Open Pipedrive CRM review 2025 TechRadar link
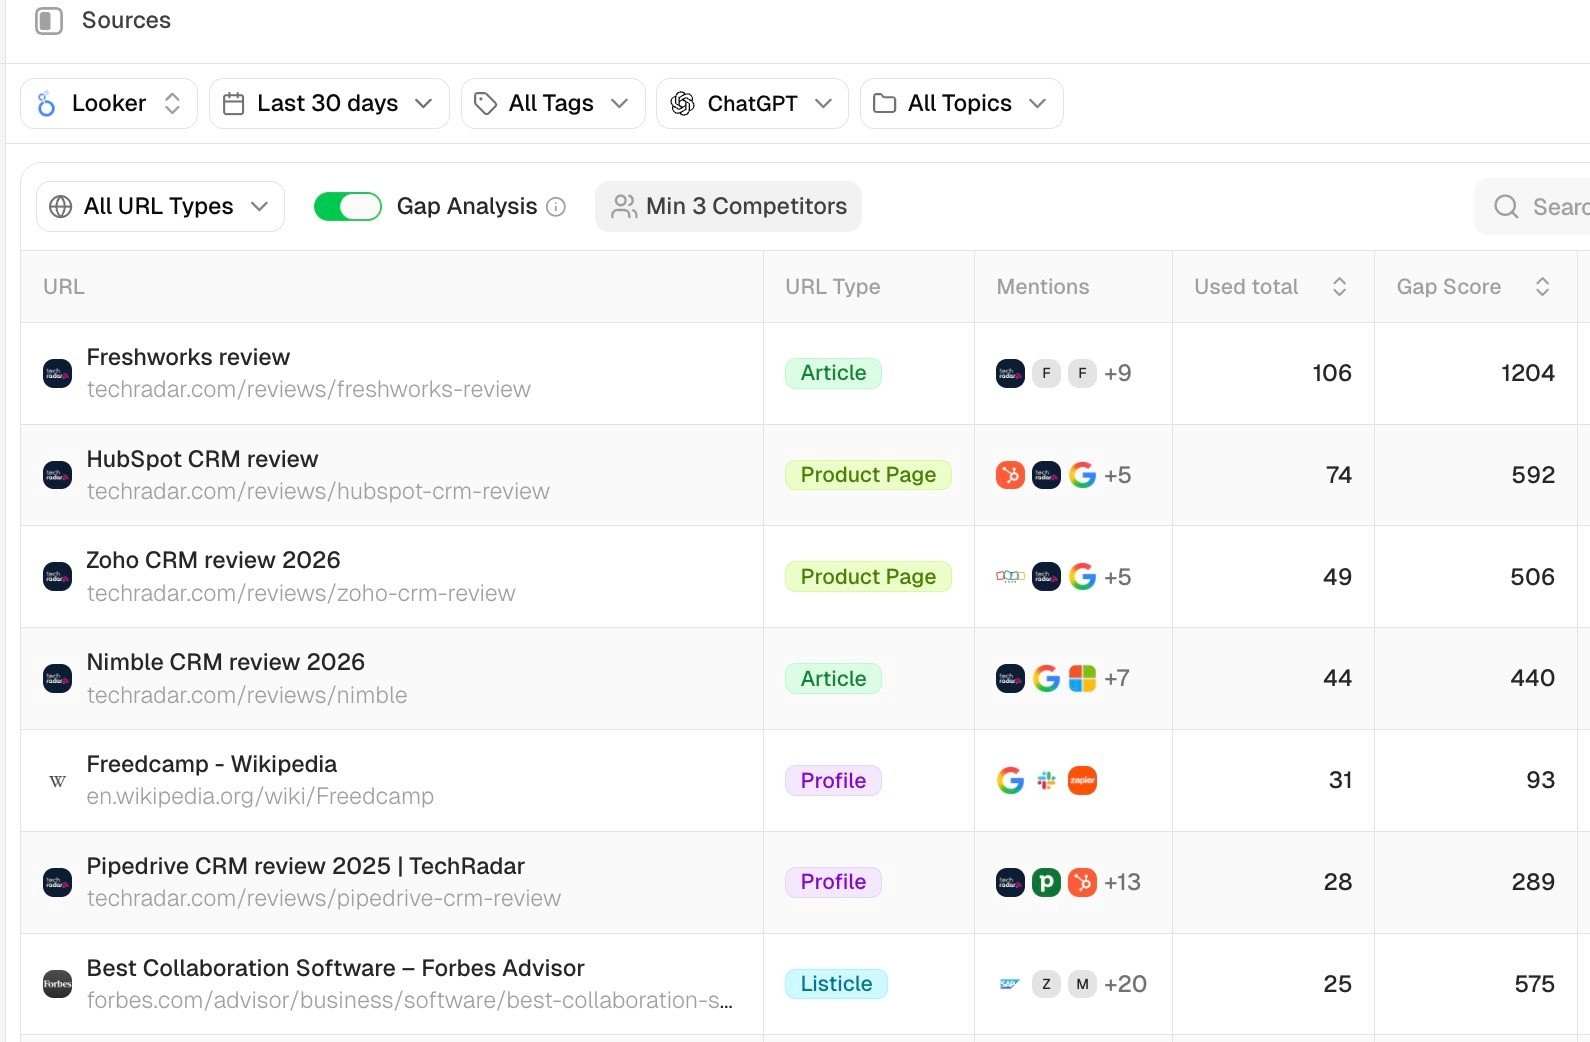 click(305, 866)
